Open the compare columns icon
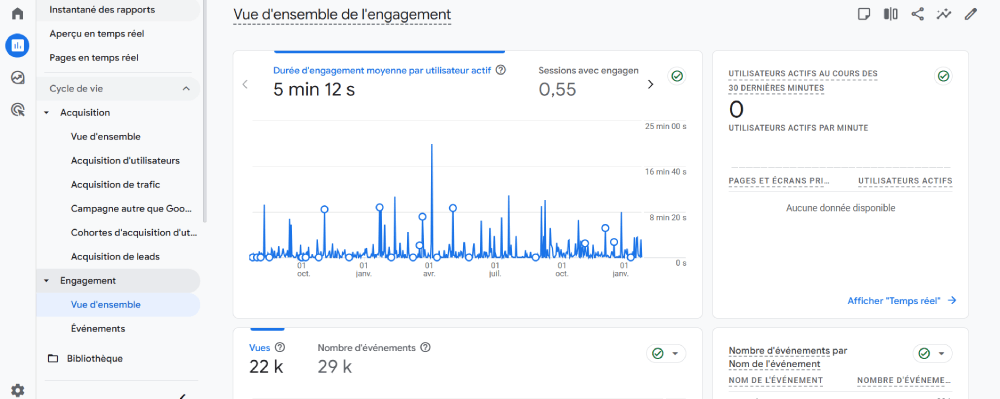1000x399 pixels. pos(890,14)
